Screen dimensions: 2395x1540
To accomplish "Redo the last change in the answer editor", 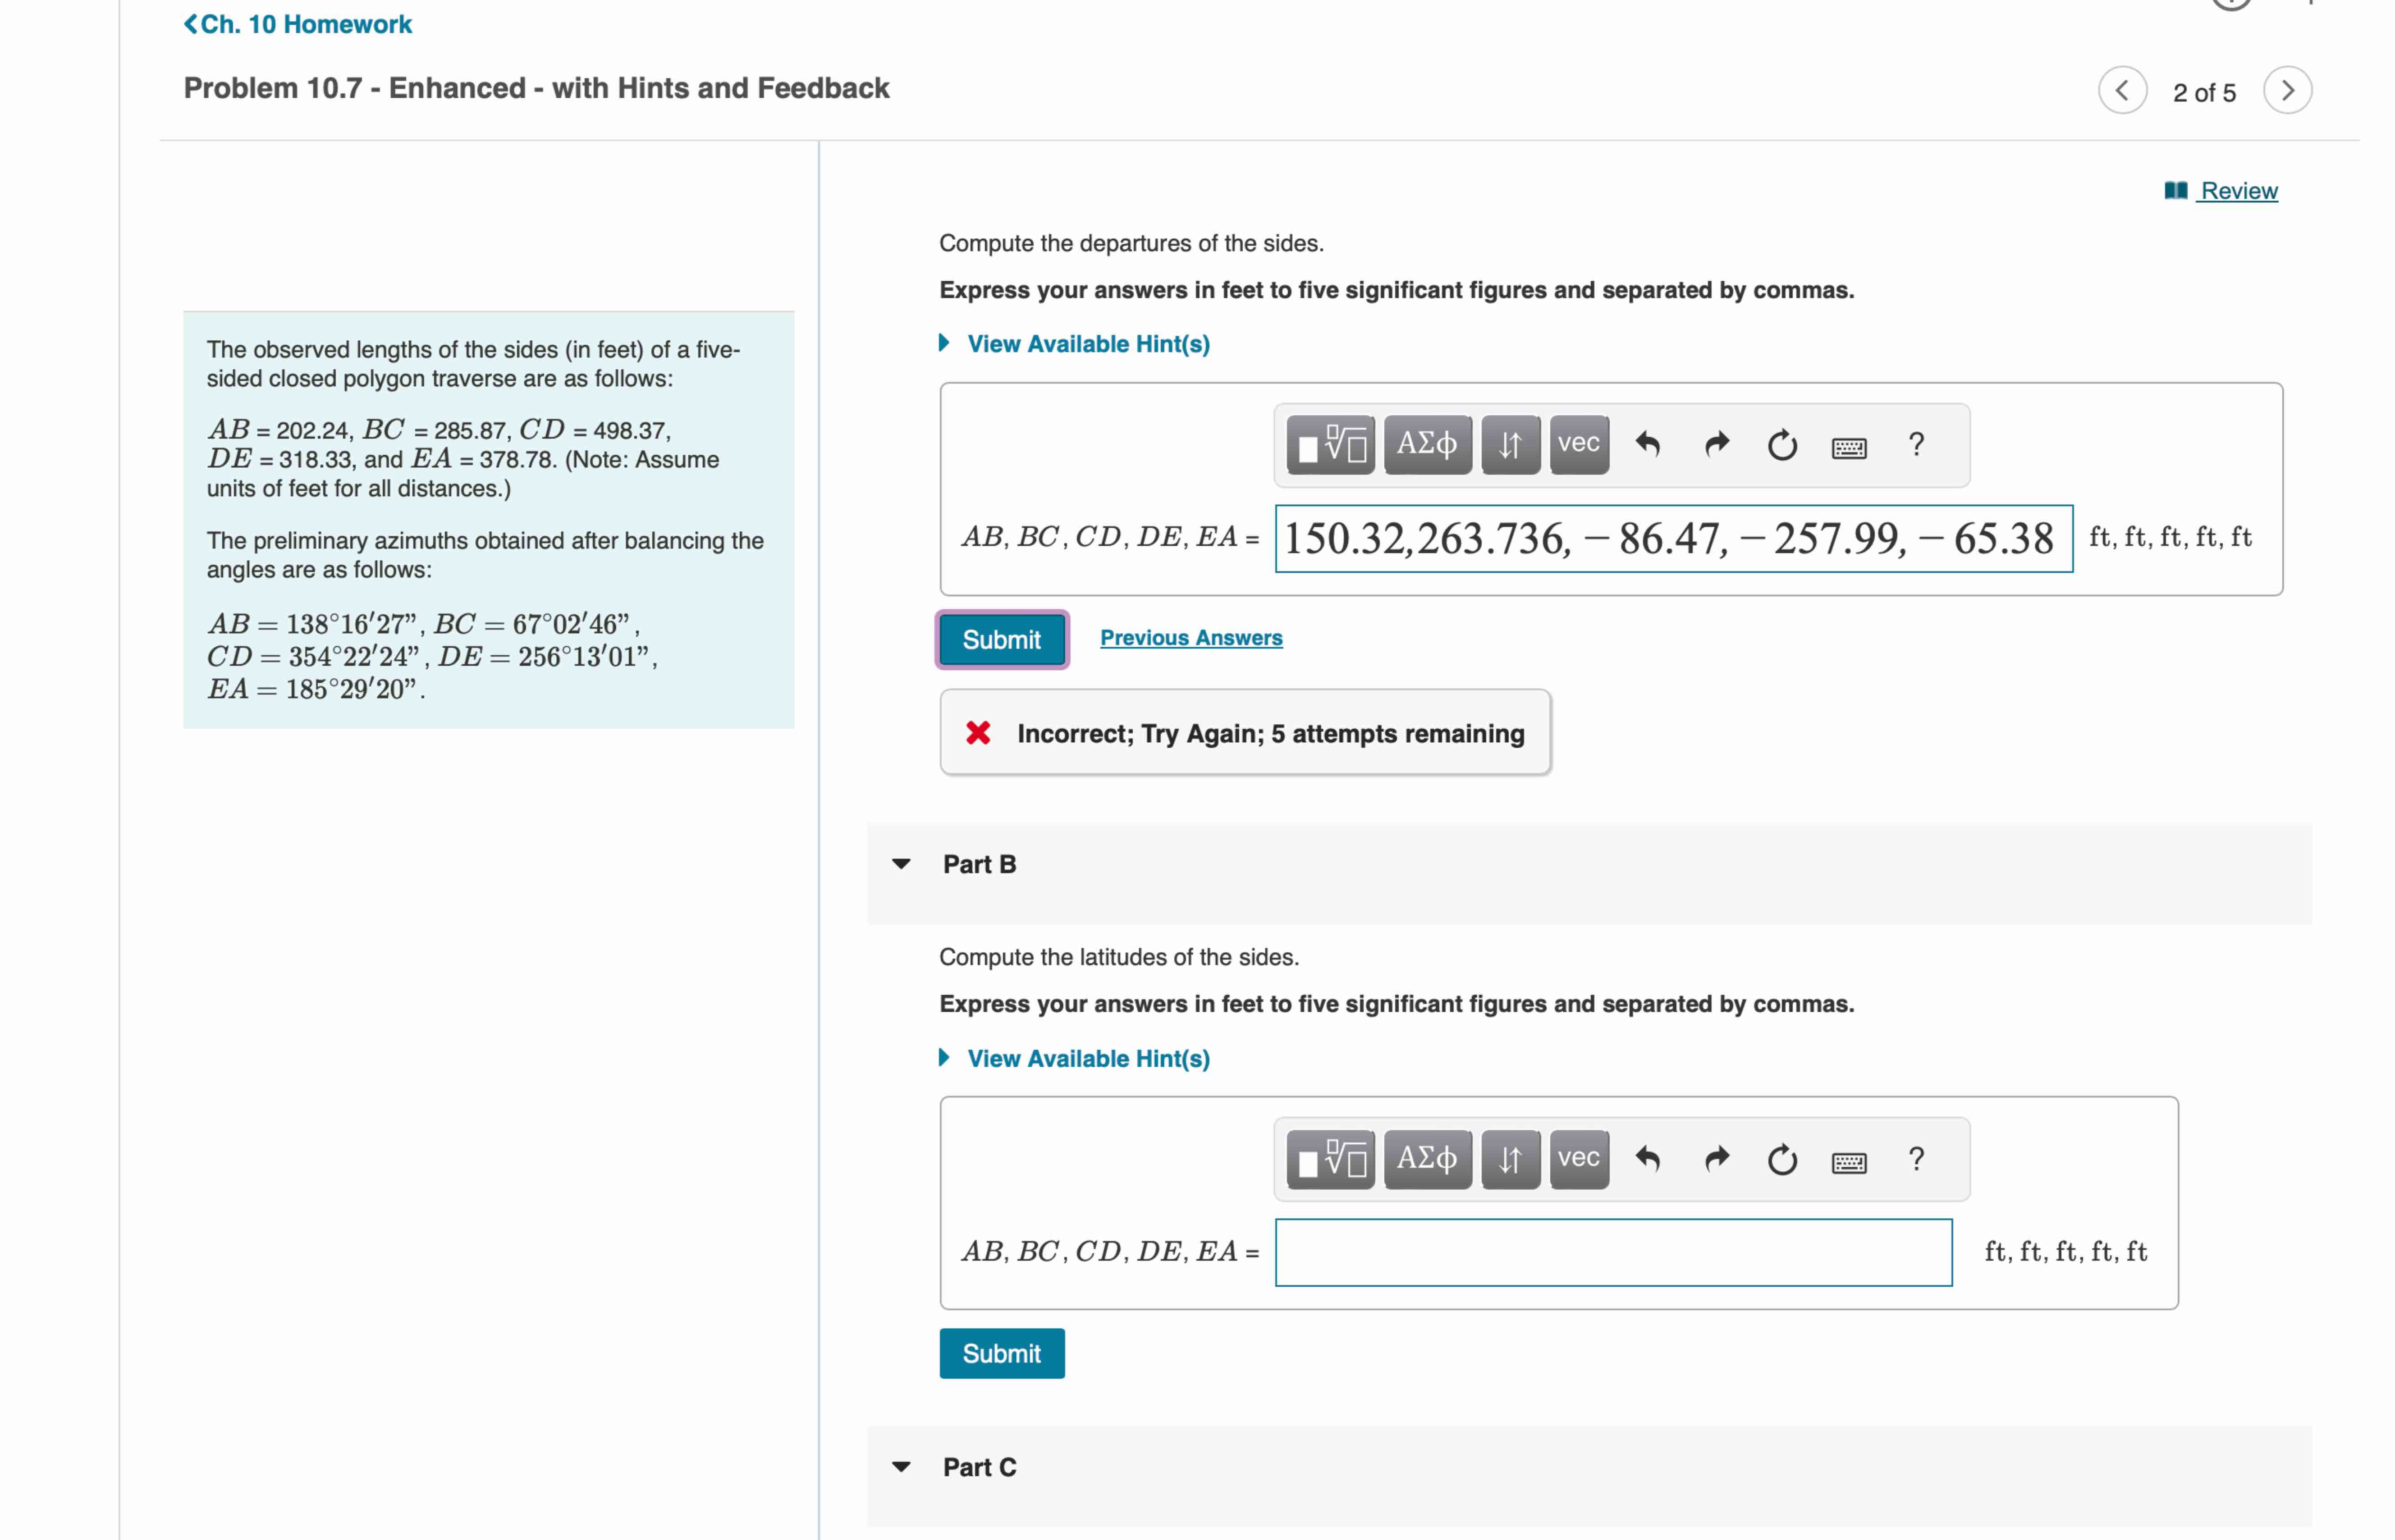I will [1718, 445].
